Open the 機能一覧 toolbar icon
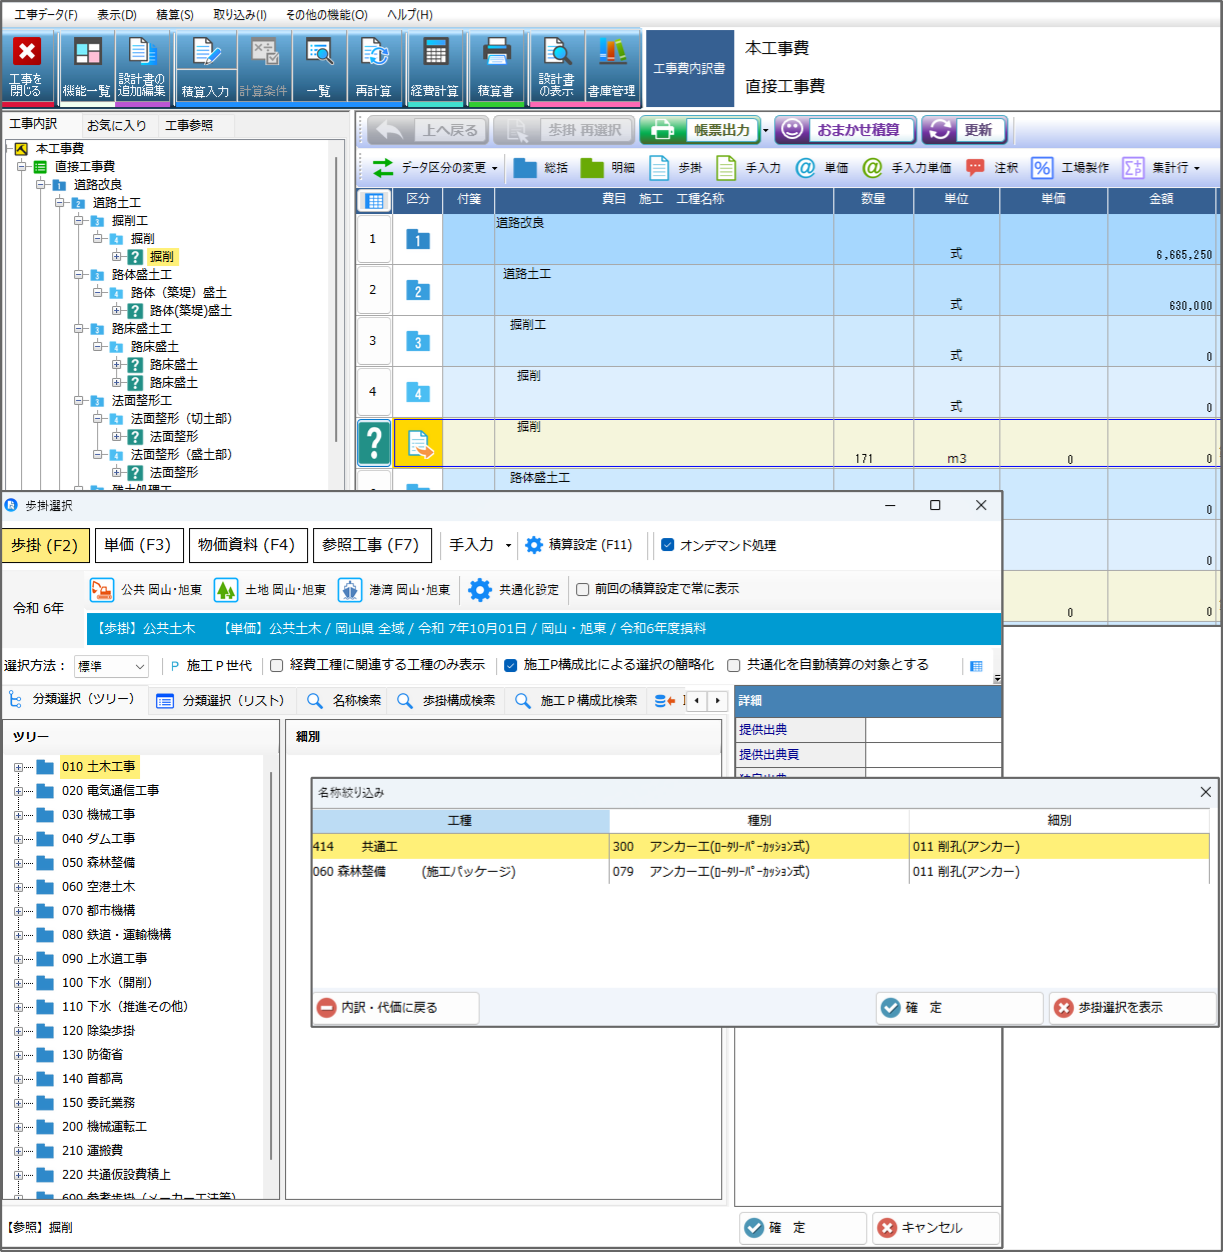This screenshot has height=1252, width=1223. click(87, 54)
